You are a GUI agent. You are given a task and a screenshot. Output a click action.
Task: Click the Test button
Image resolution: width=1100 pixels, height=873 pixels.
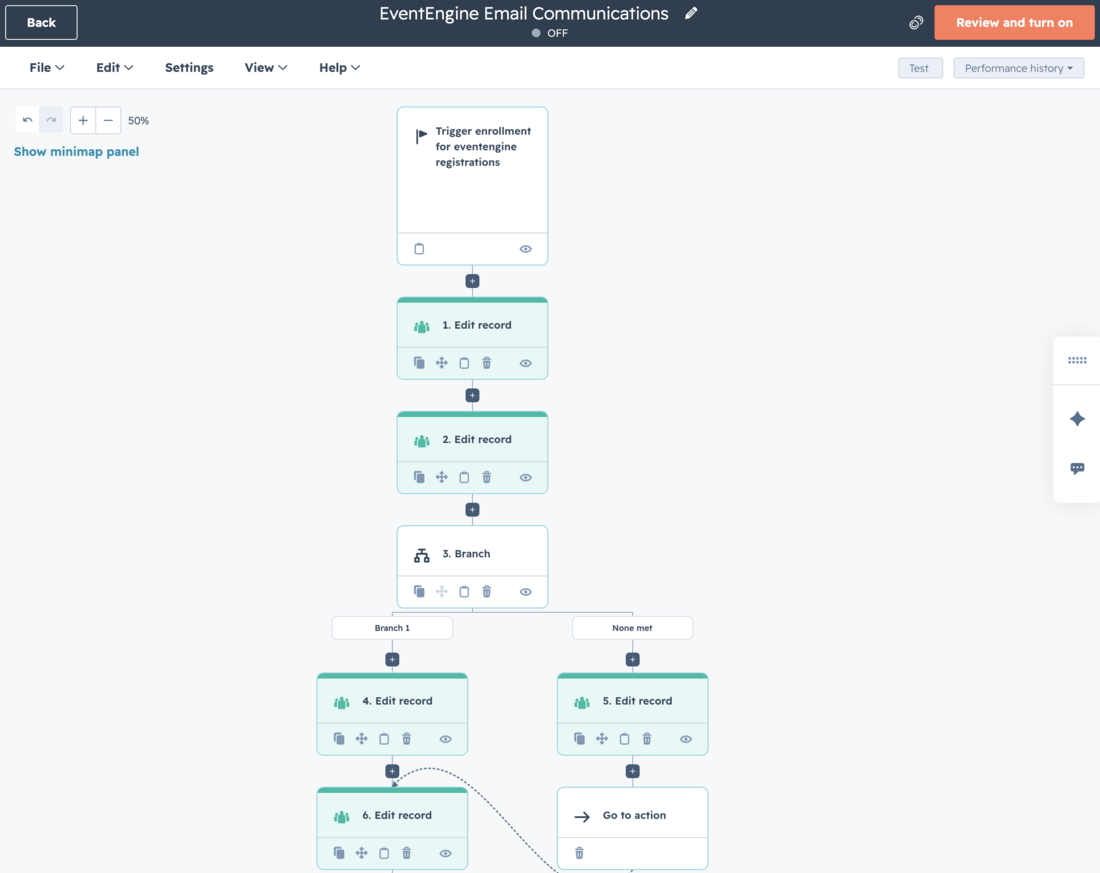919,68
